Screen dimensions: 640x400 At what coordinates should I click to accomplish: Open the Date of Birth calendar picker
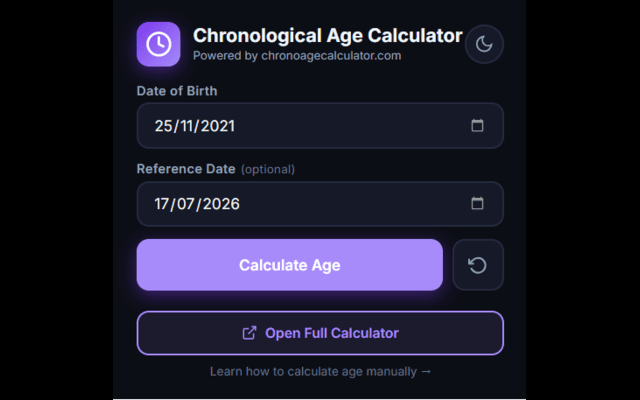(477, 125)
